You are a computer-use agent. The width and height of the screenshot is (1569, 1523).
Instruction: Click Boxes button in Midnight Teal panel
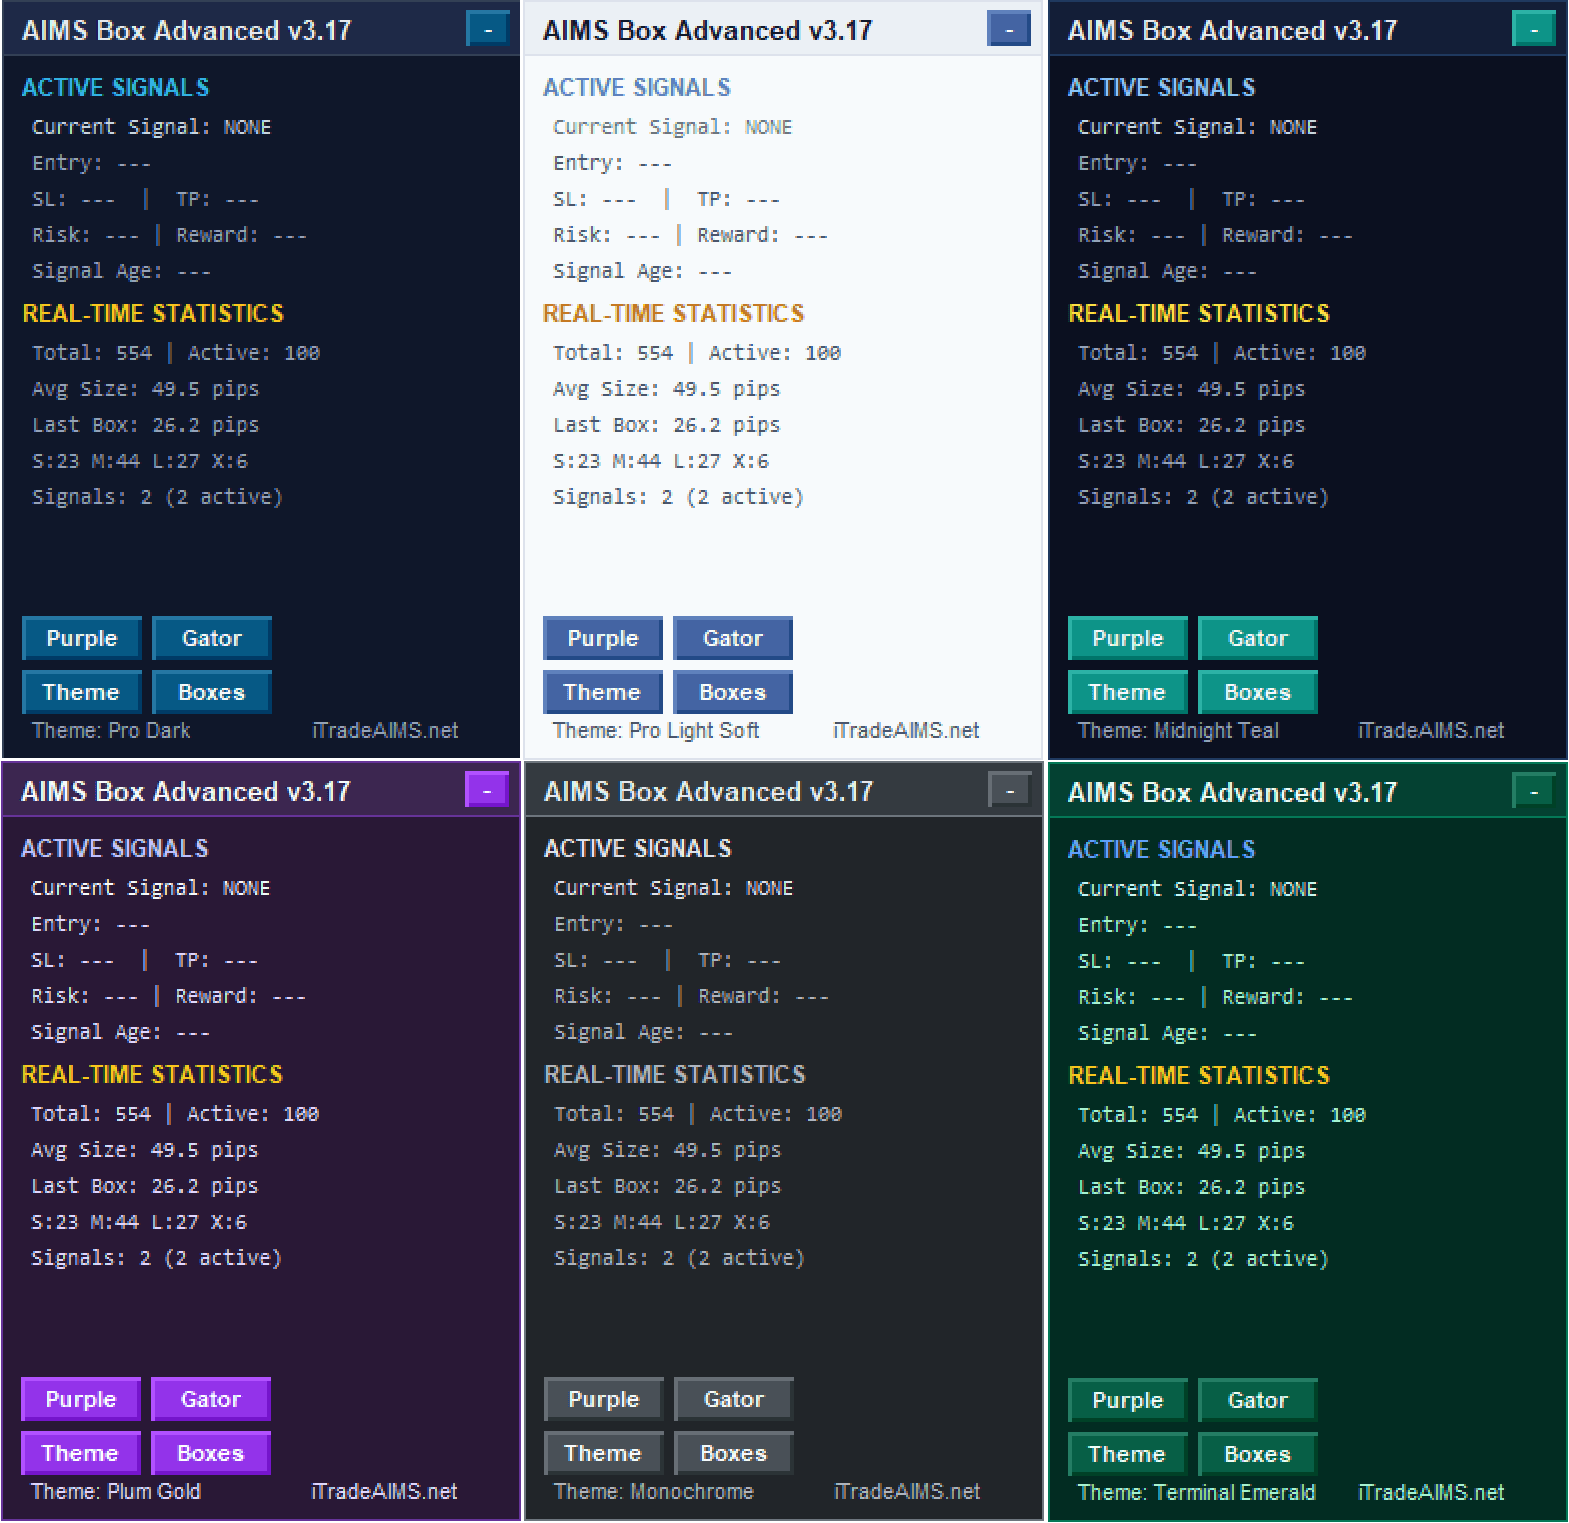tap(1258, 692)
